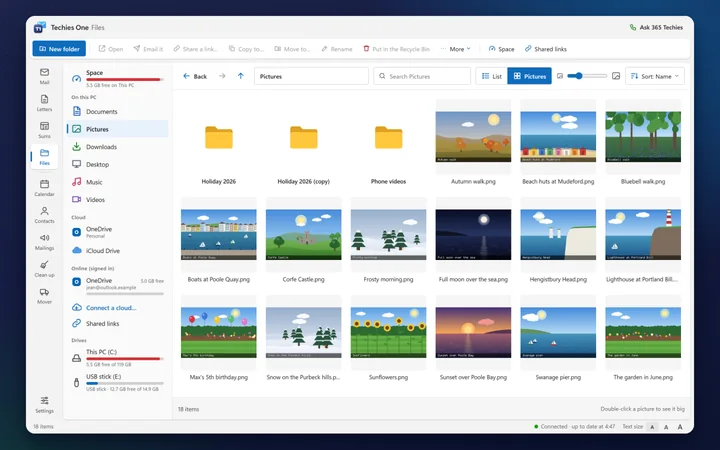Open the Sort: Name dropdown

[655, 76]
